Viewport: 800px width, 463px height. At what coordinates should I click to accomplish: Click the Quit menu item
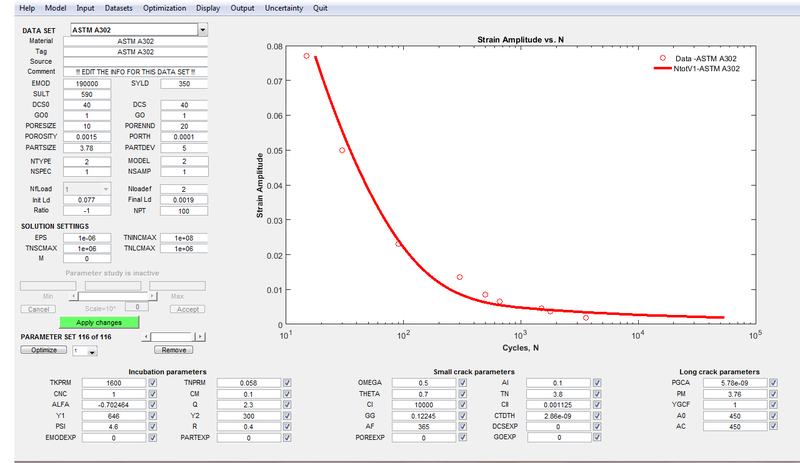point(320,8)
